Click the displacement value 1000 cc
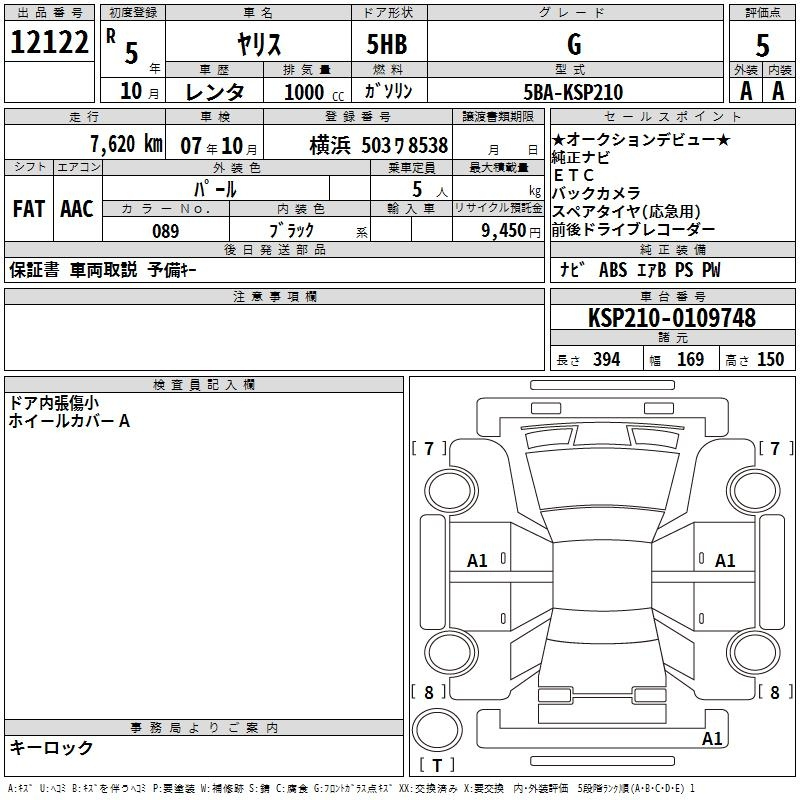This screenshot has height=800, width=800. click(314, 92)
